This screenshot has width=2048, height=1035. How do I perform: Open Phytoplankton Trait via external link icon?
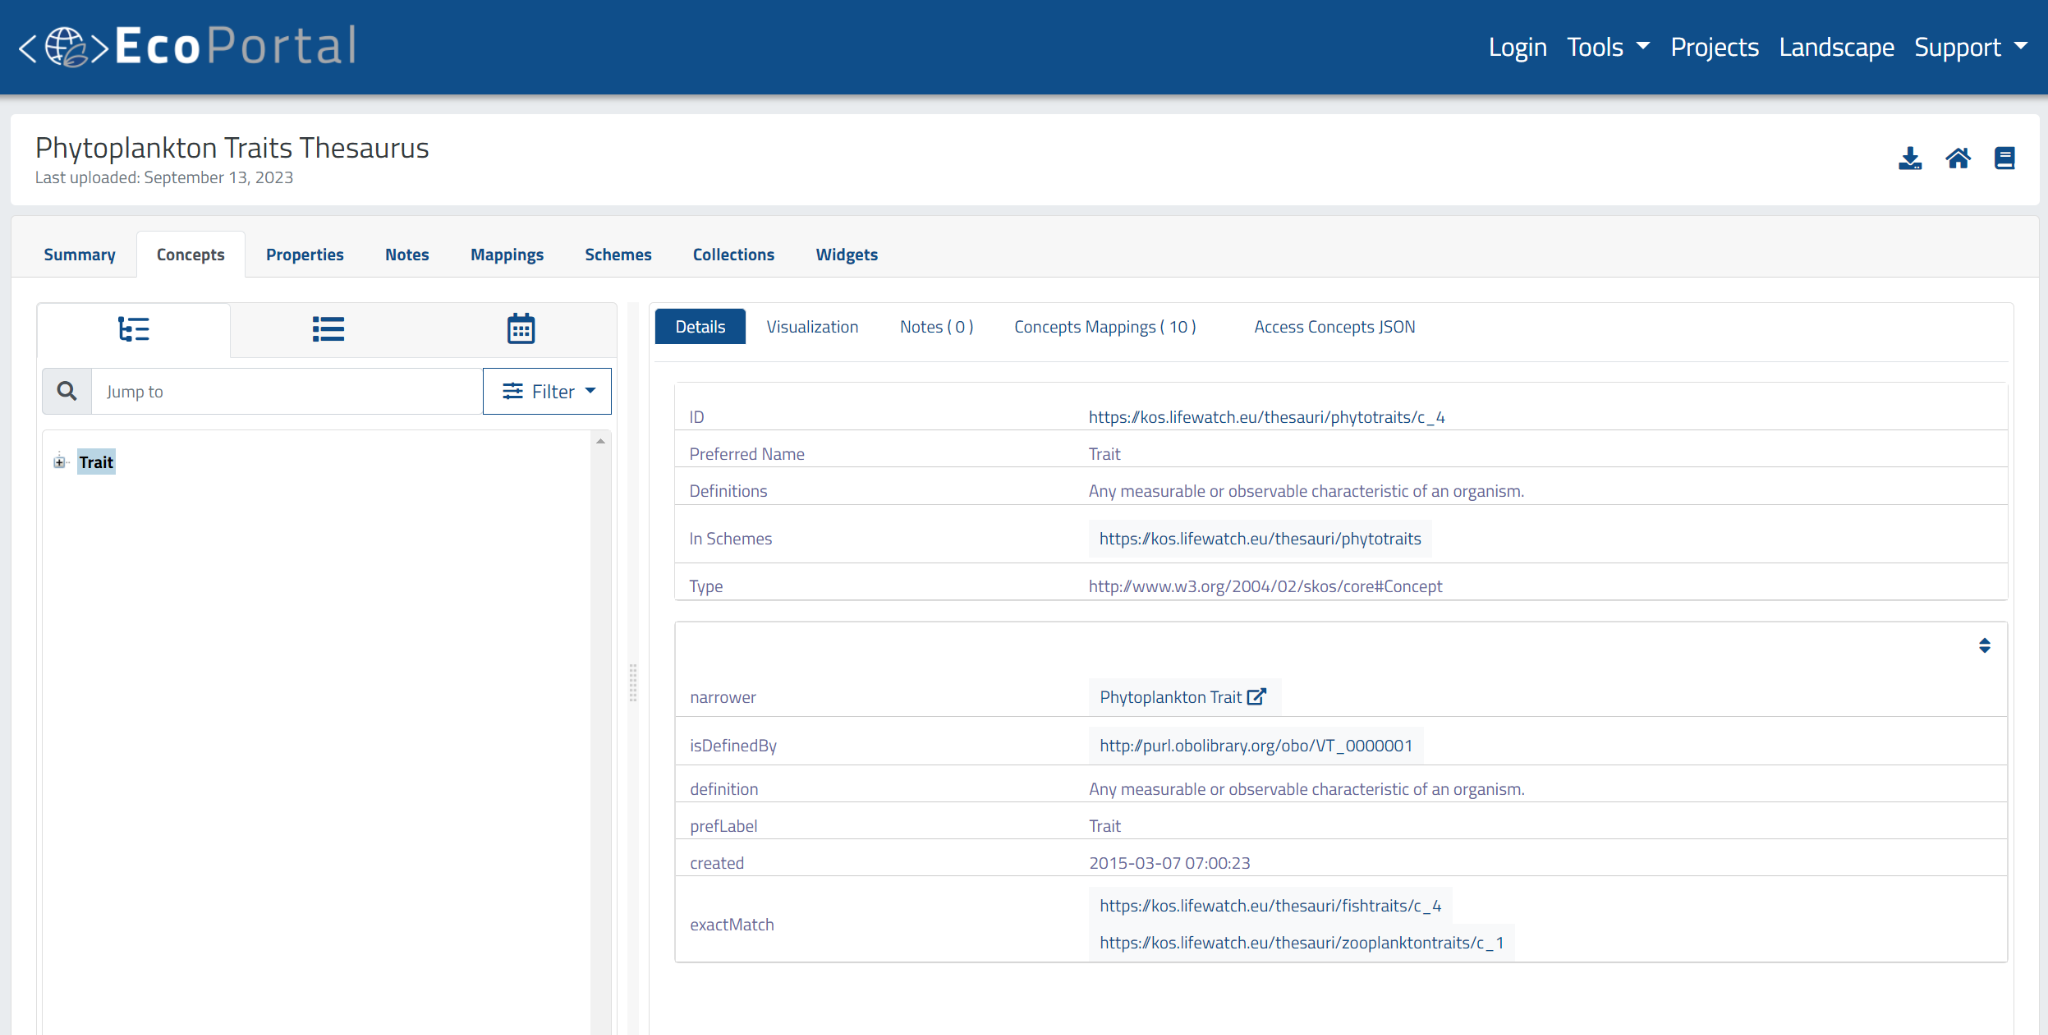(x=1256, y=696)
